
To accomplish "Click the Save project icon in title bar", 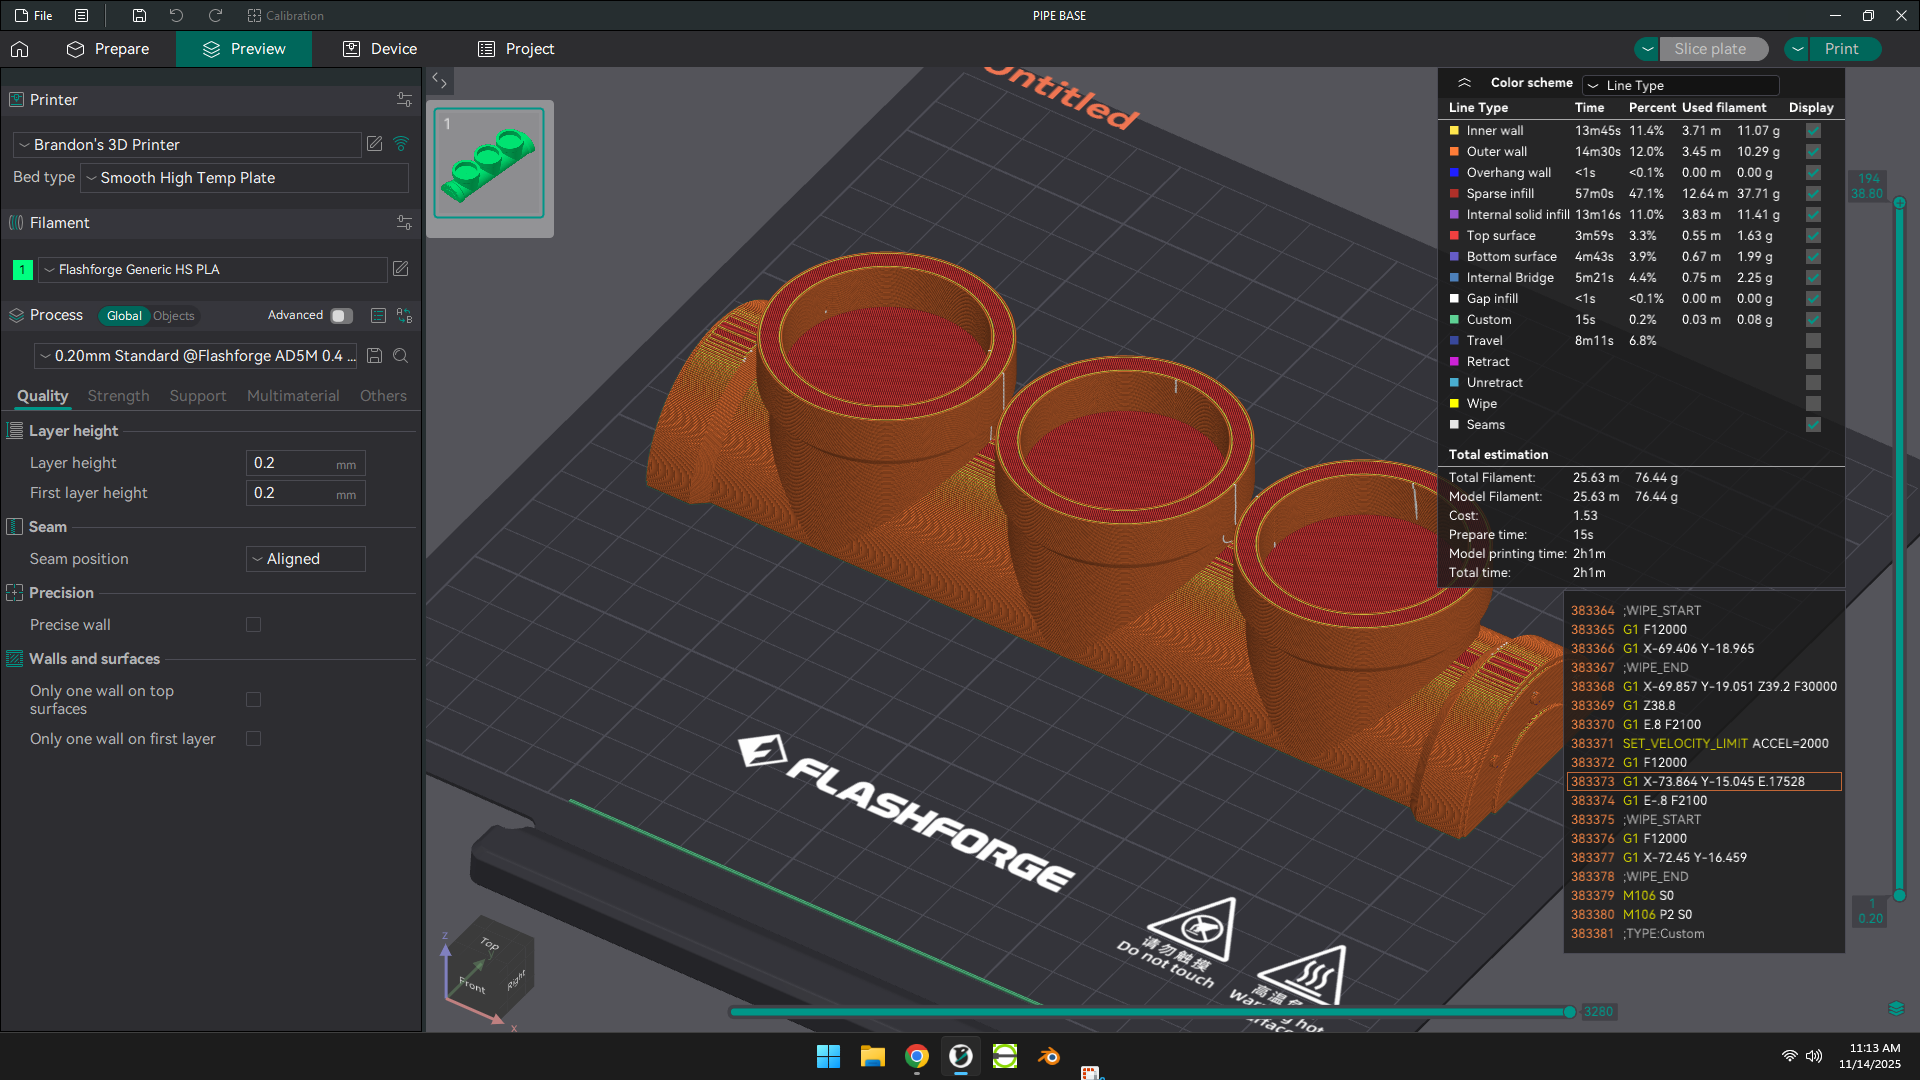I will (x=139, y=15).
